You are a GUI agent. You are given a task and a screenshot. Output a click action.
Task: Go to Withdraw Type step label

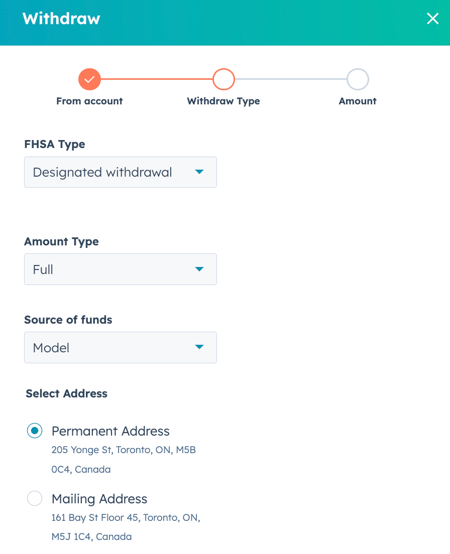224,101
